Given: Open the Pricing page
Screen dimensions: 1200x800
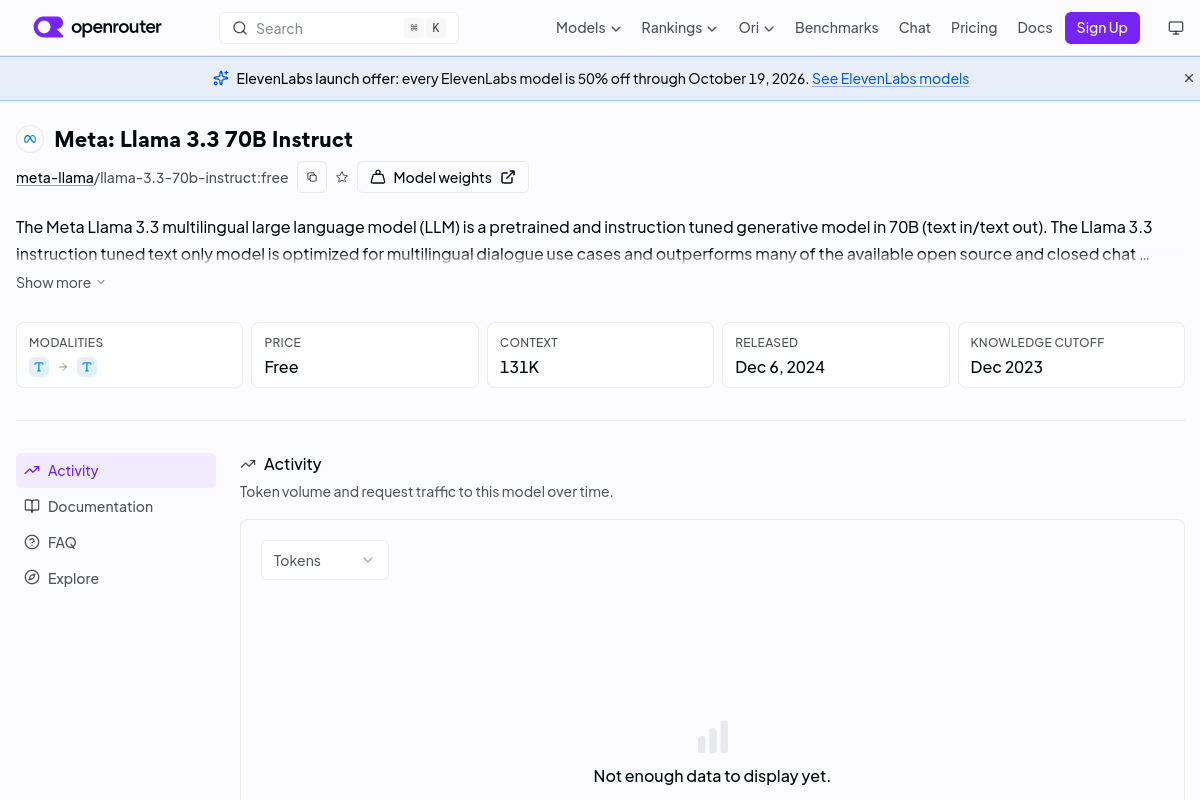Looking at the screenshot, I should point(974,28).
